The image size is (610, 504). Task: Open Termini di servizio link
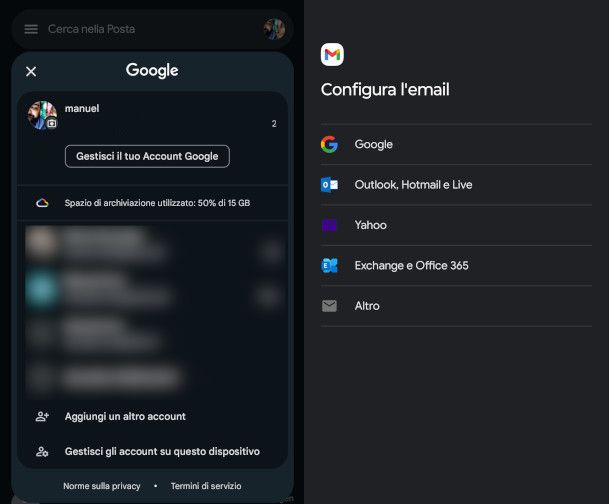206,486
